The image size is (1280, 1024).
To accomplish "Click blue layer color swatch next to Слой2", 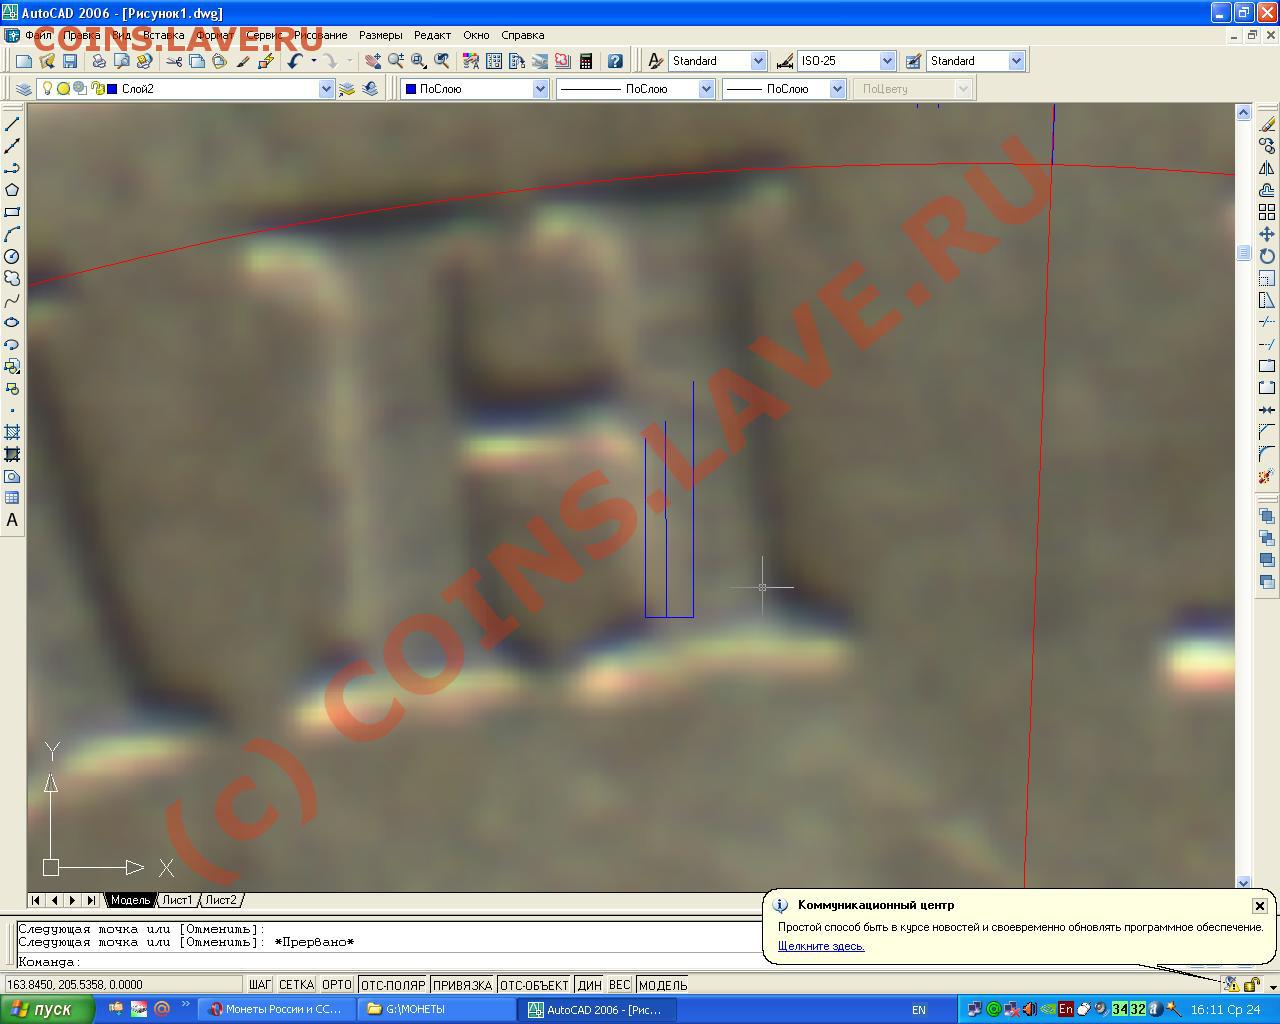I will point(112,89).
